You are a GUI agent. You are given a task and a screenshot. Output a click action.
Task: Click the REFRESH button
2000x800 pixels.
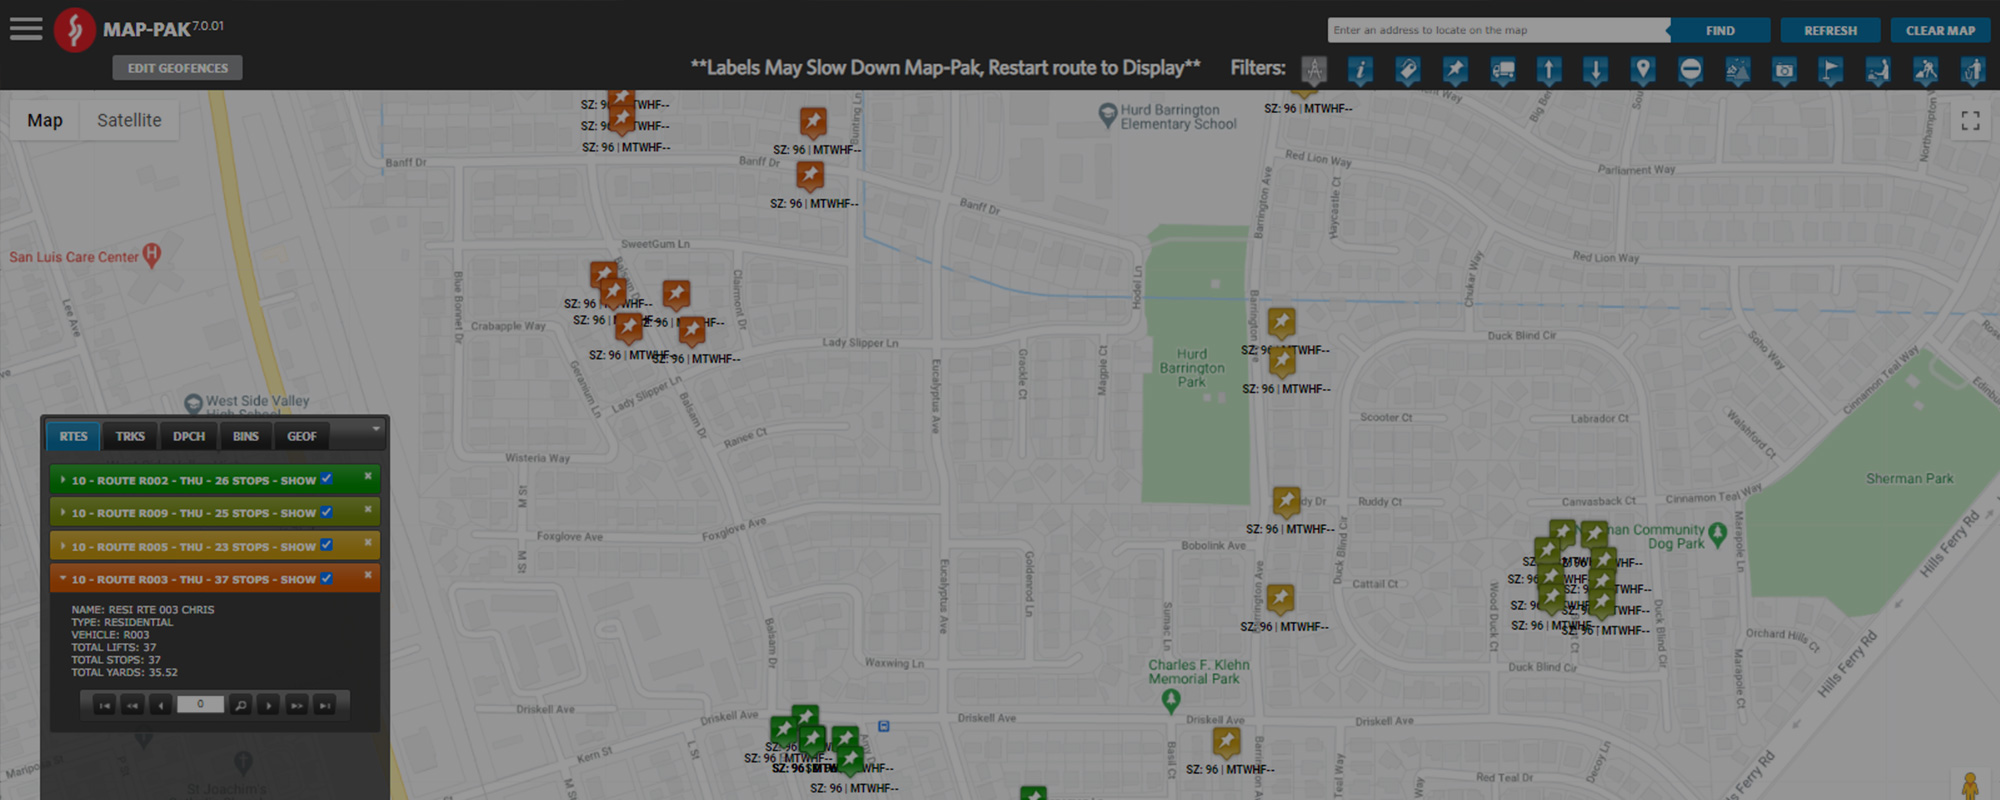(x=1830, y=31)
